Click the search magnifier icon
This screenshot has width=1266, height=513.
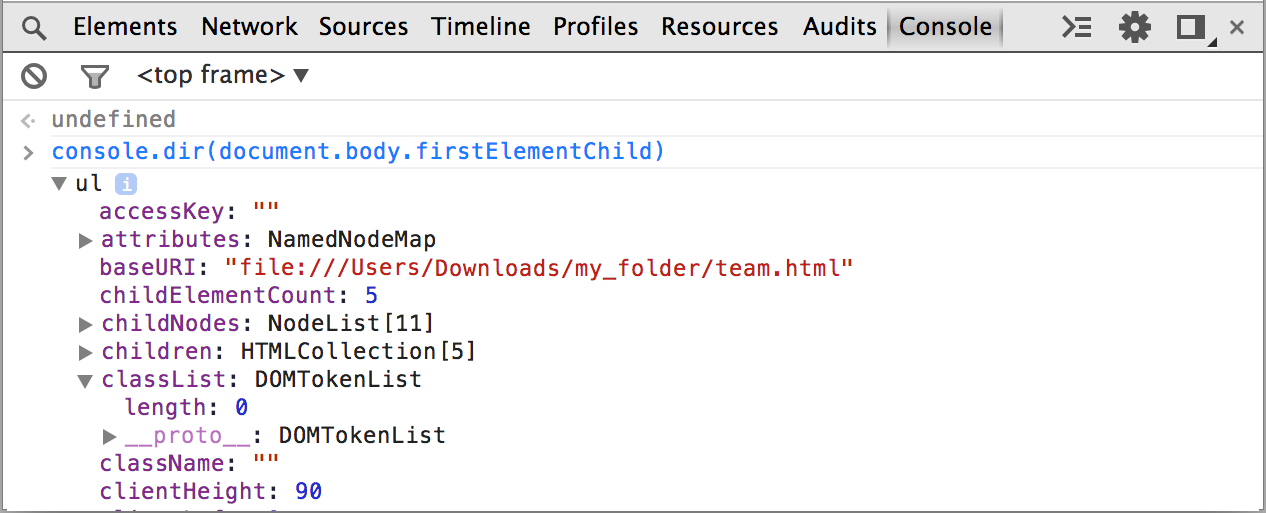coord(34,28)
